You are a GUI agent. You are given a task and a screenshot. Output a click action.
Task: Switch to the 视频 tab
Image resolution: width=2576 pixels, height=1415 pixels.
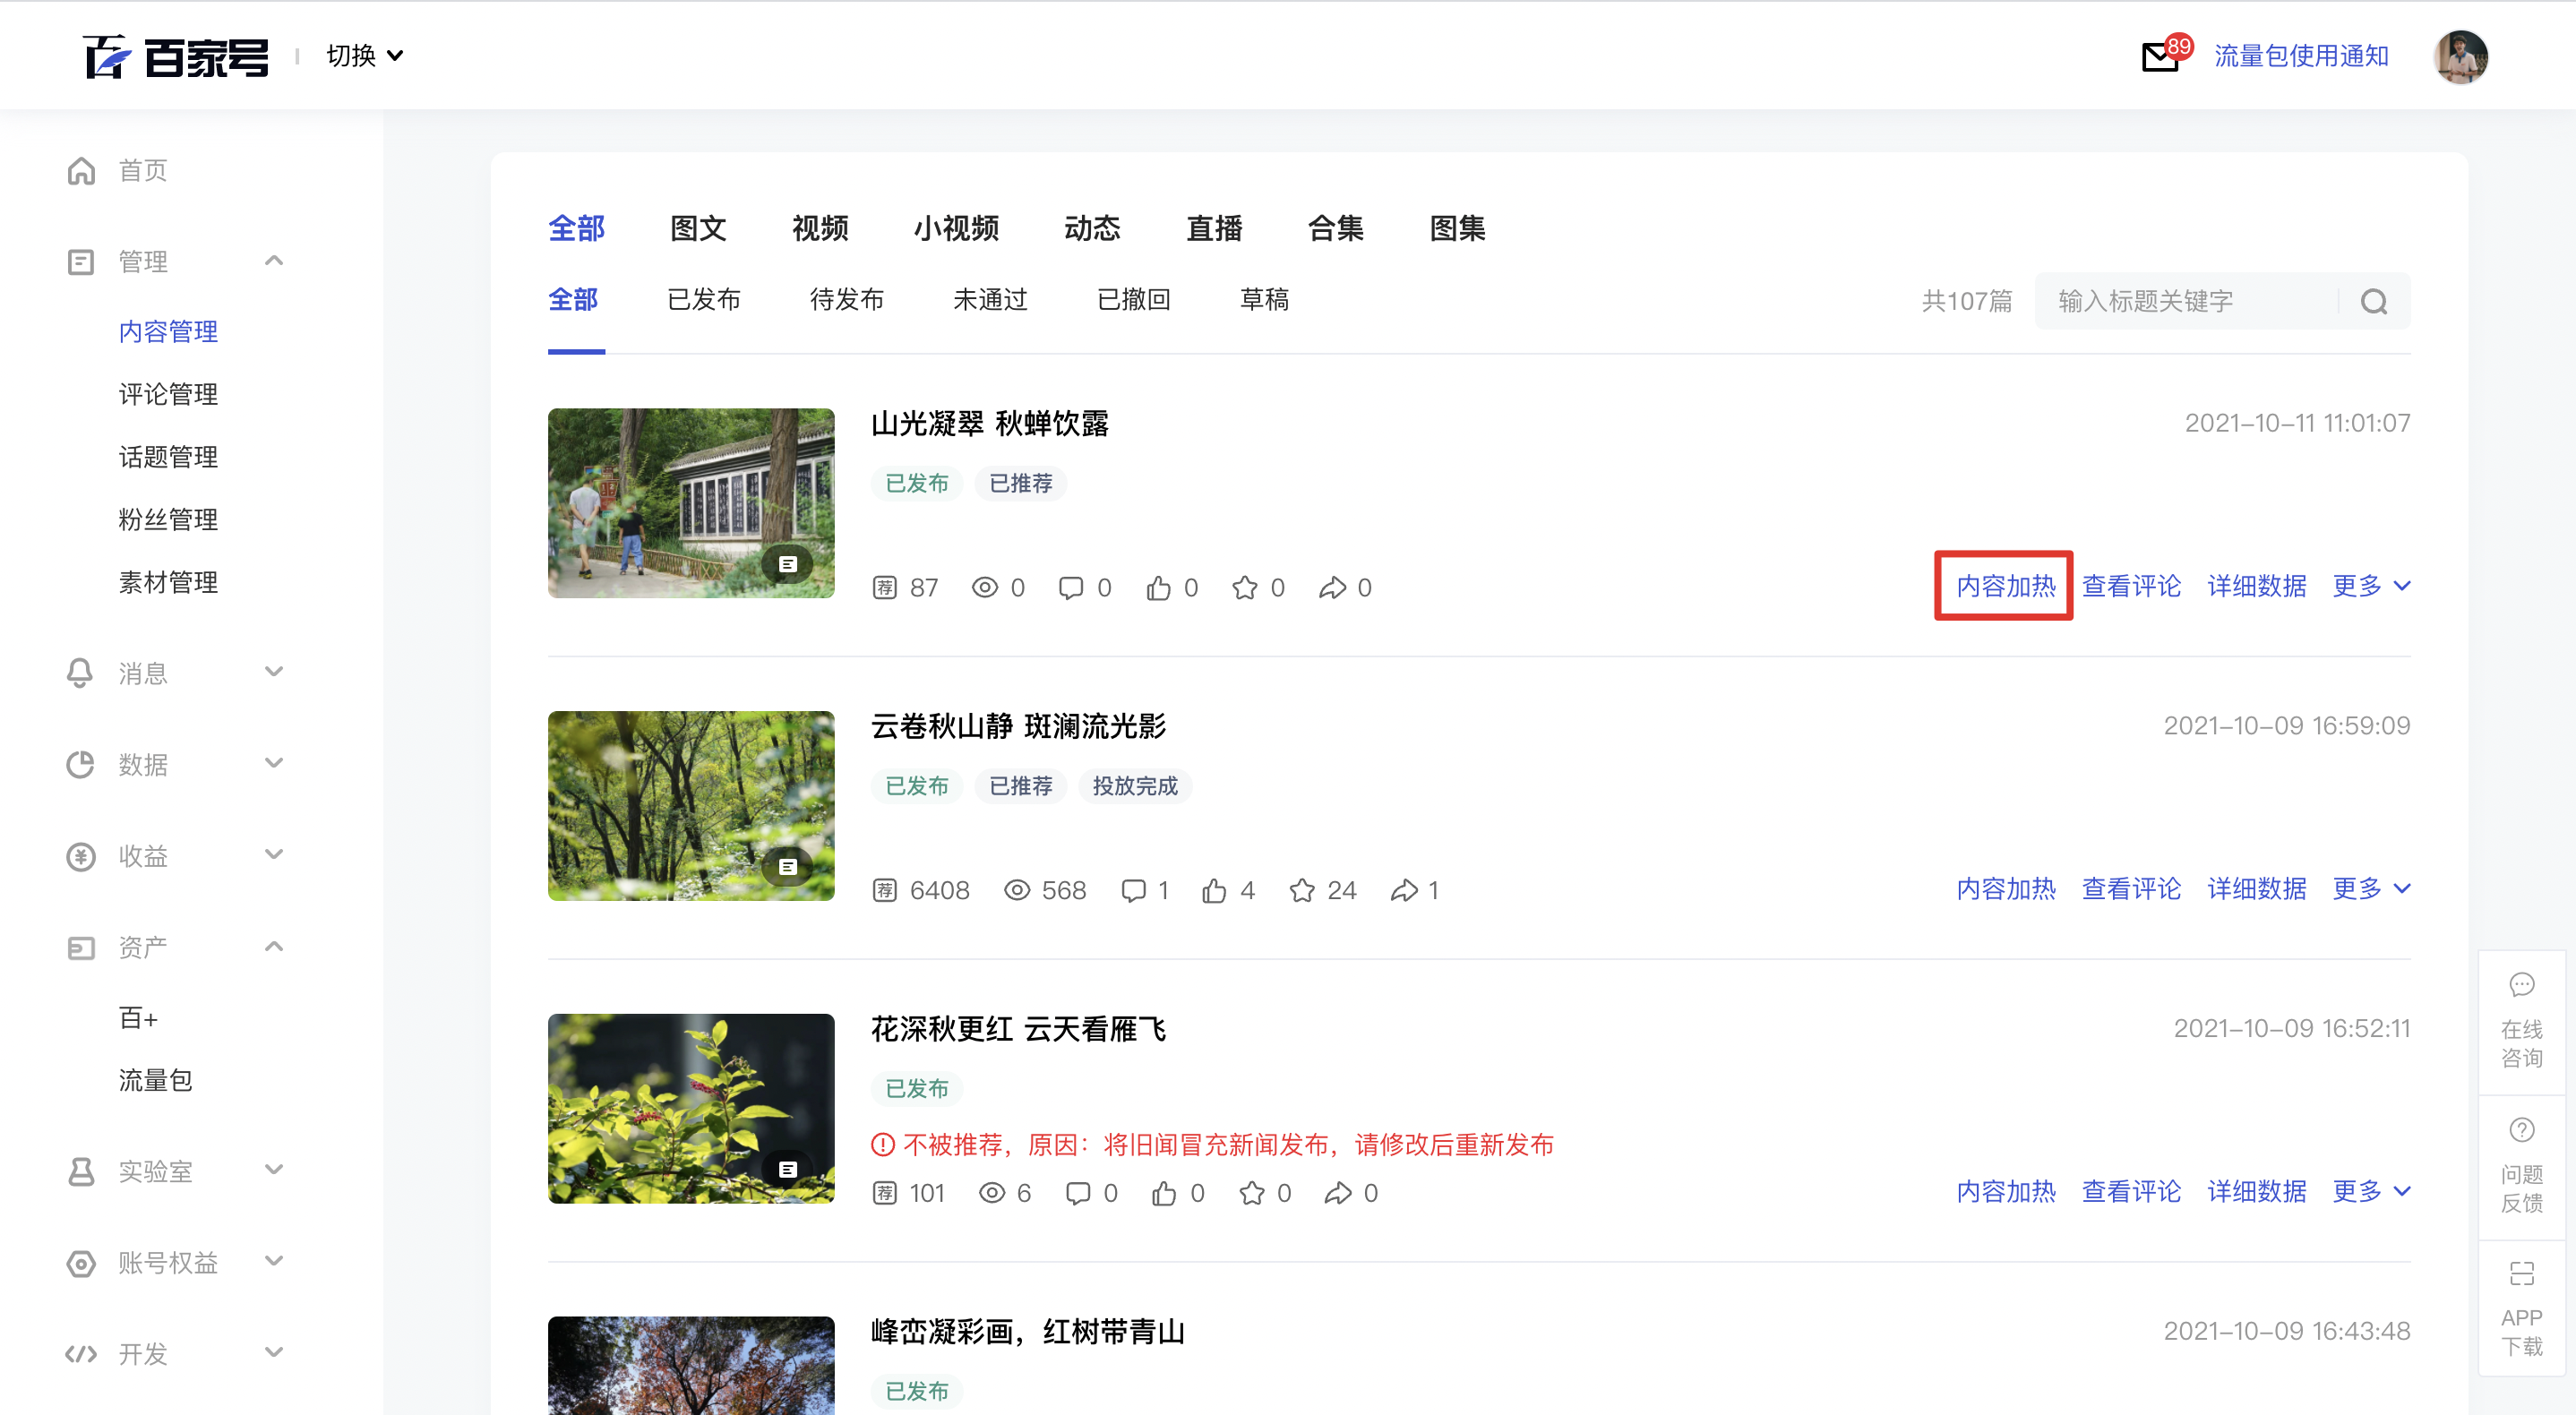(x=820, y=229)
